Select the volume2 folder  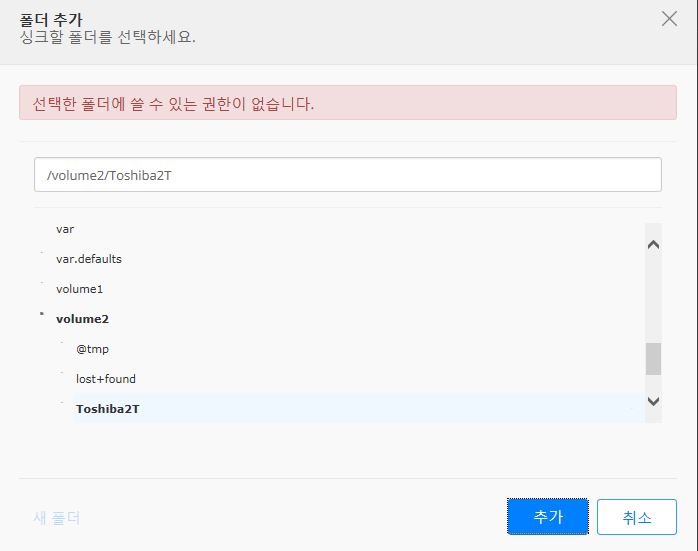[82, 319]
